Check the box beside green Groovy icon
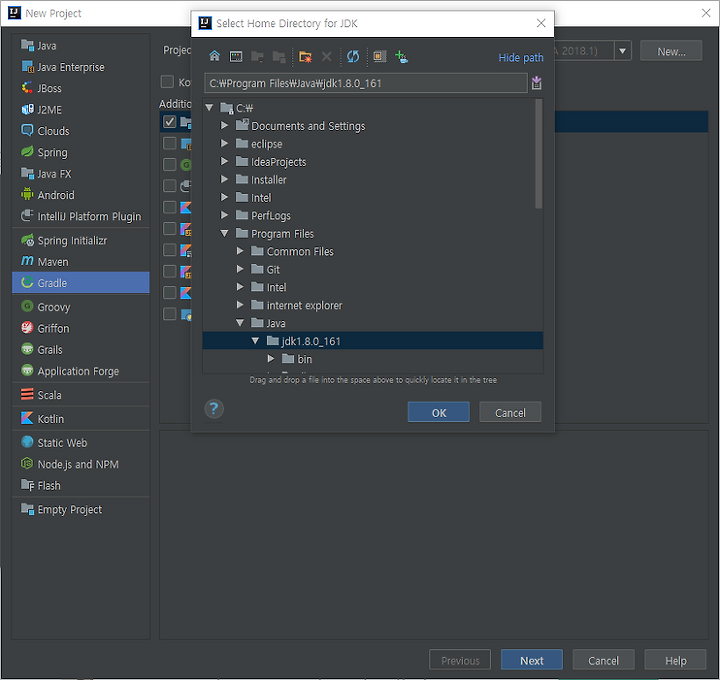Screen dimensions: 720x680 169,164
